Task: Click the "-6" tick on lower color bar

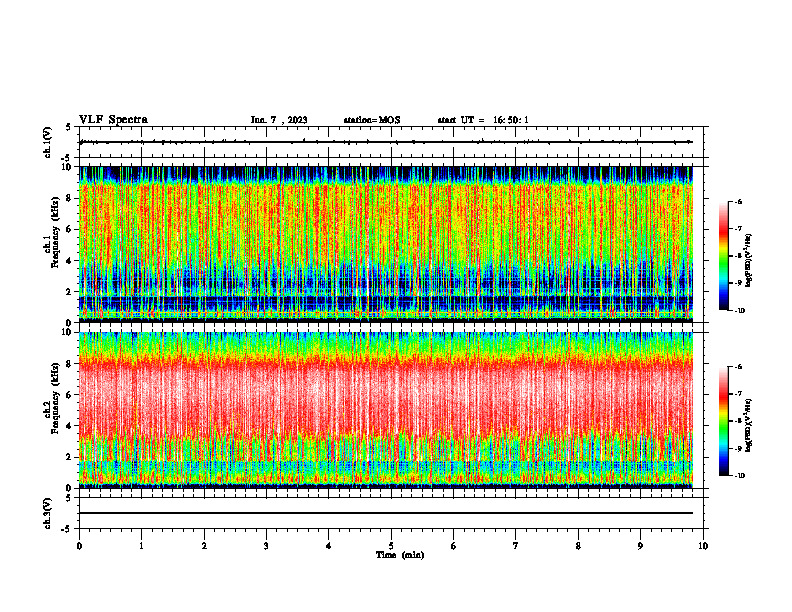Action: click(x=738, y=367)
